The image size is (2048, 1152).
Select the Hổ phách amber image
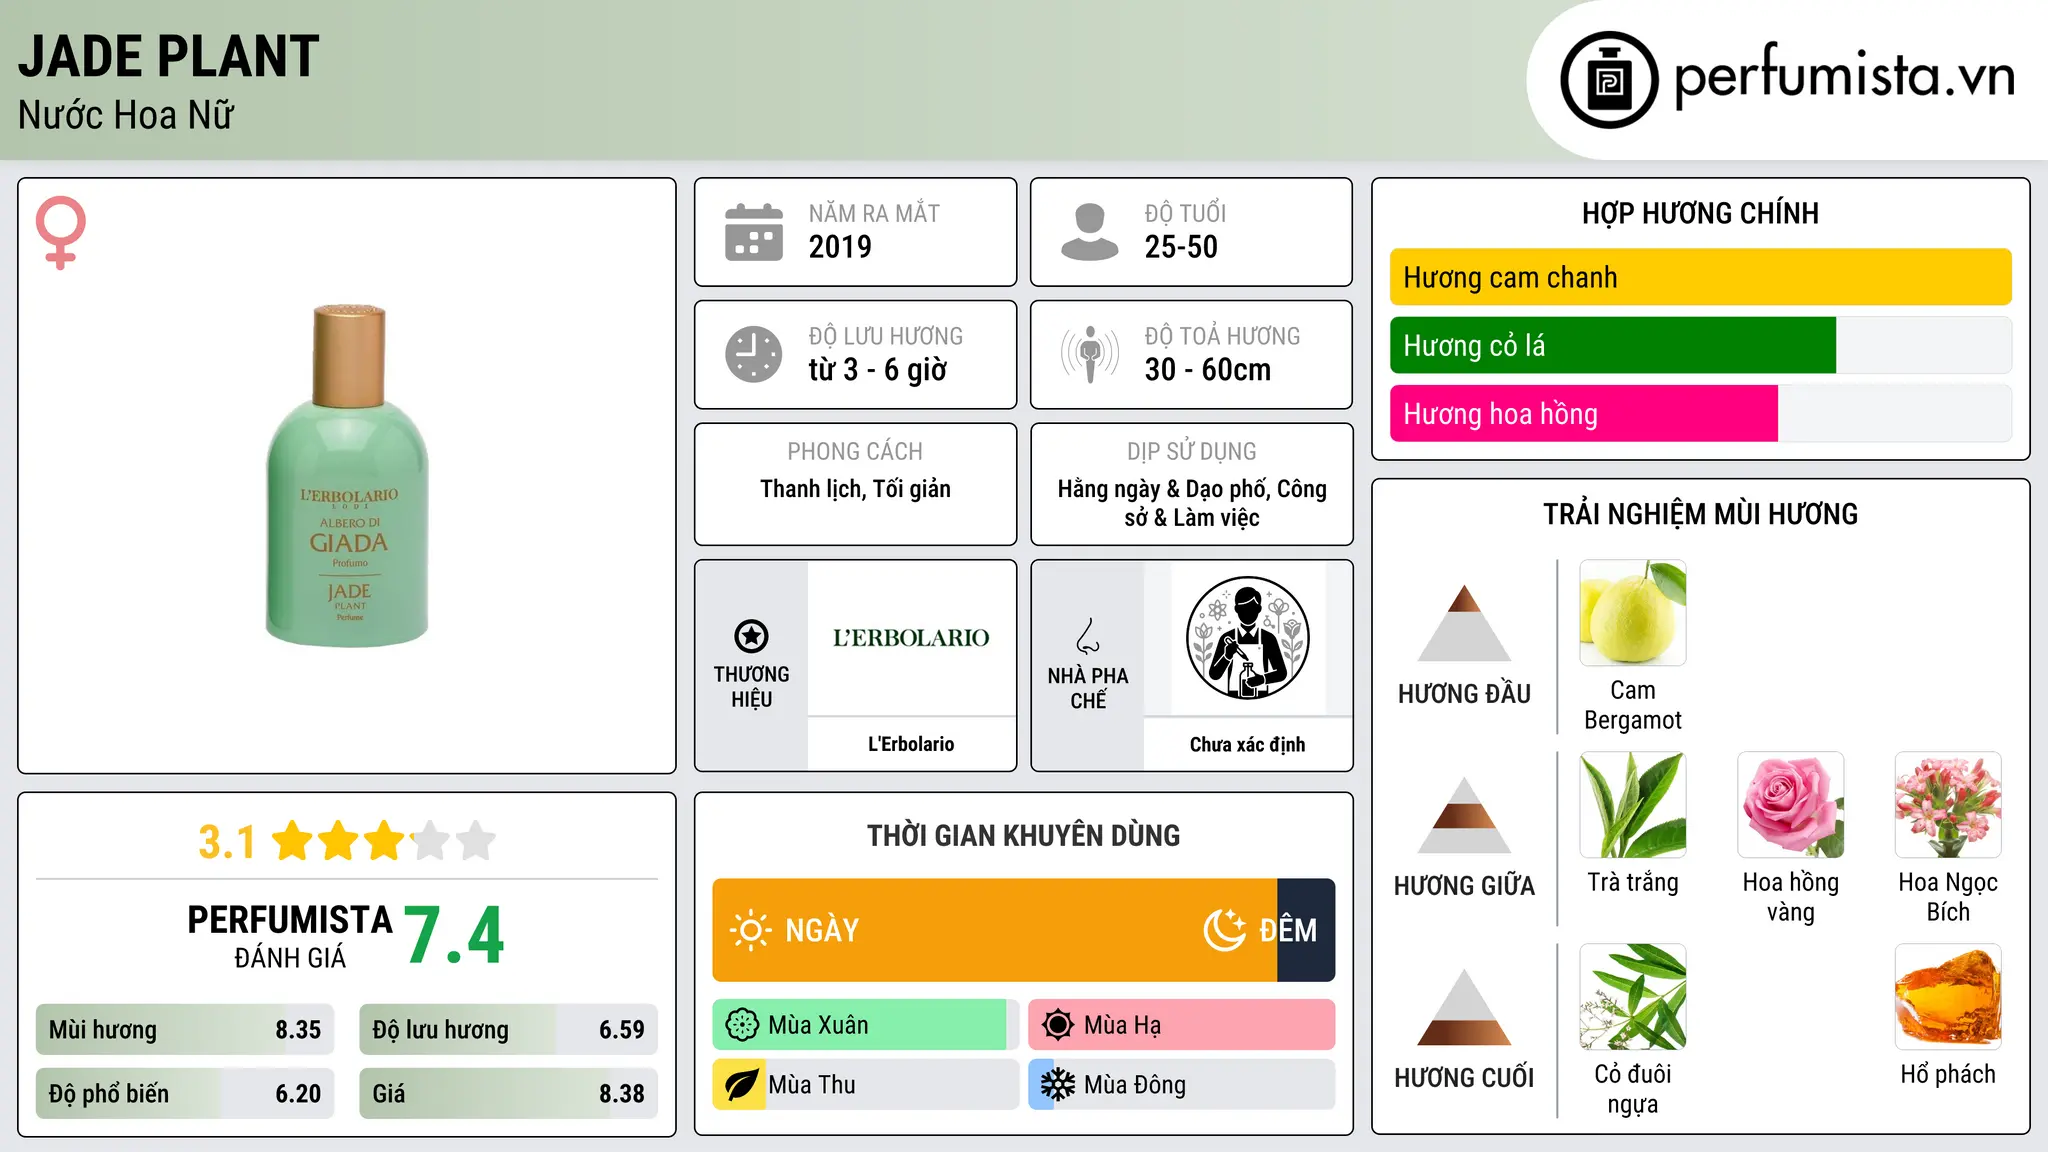(x=1948, y=997)
